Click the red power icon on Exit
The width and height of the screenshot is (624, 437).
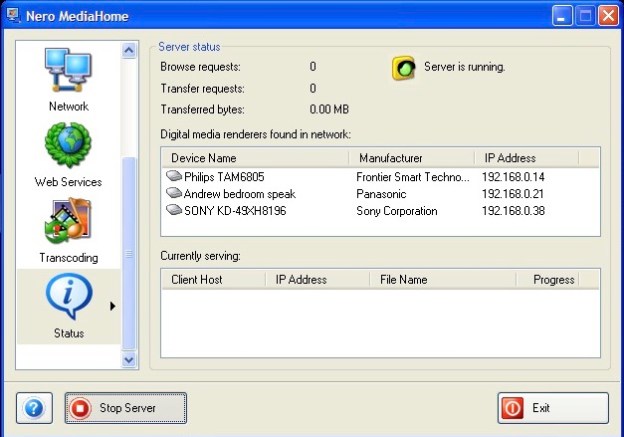coord(512,408)
